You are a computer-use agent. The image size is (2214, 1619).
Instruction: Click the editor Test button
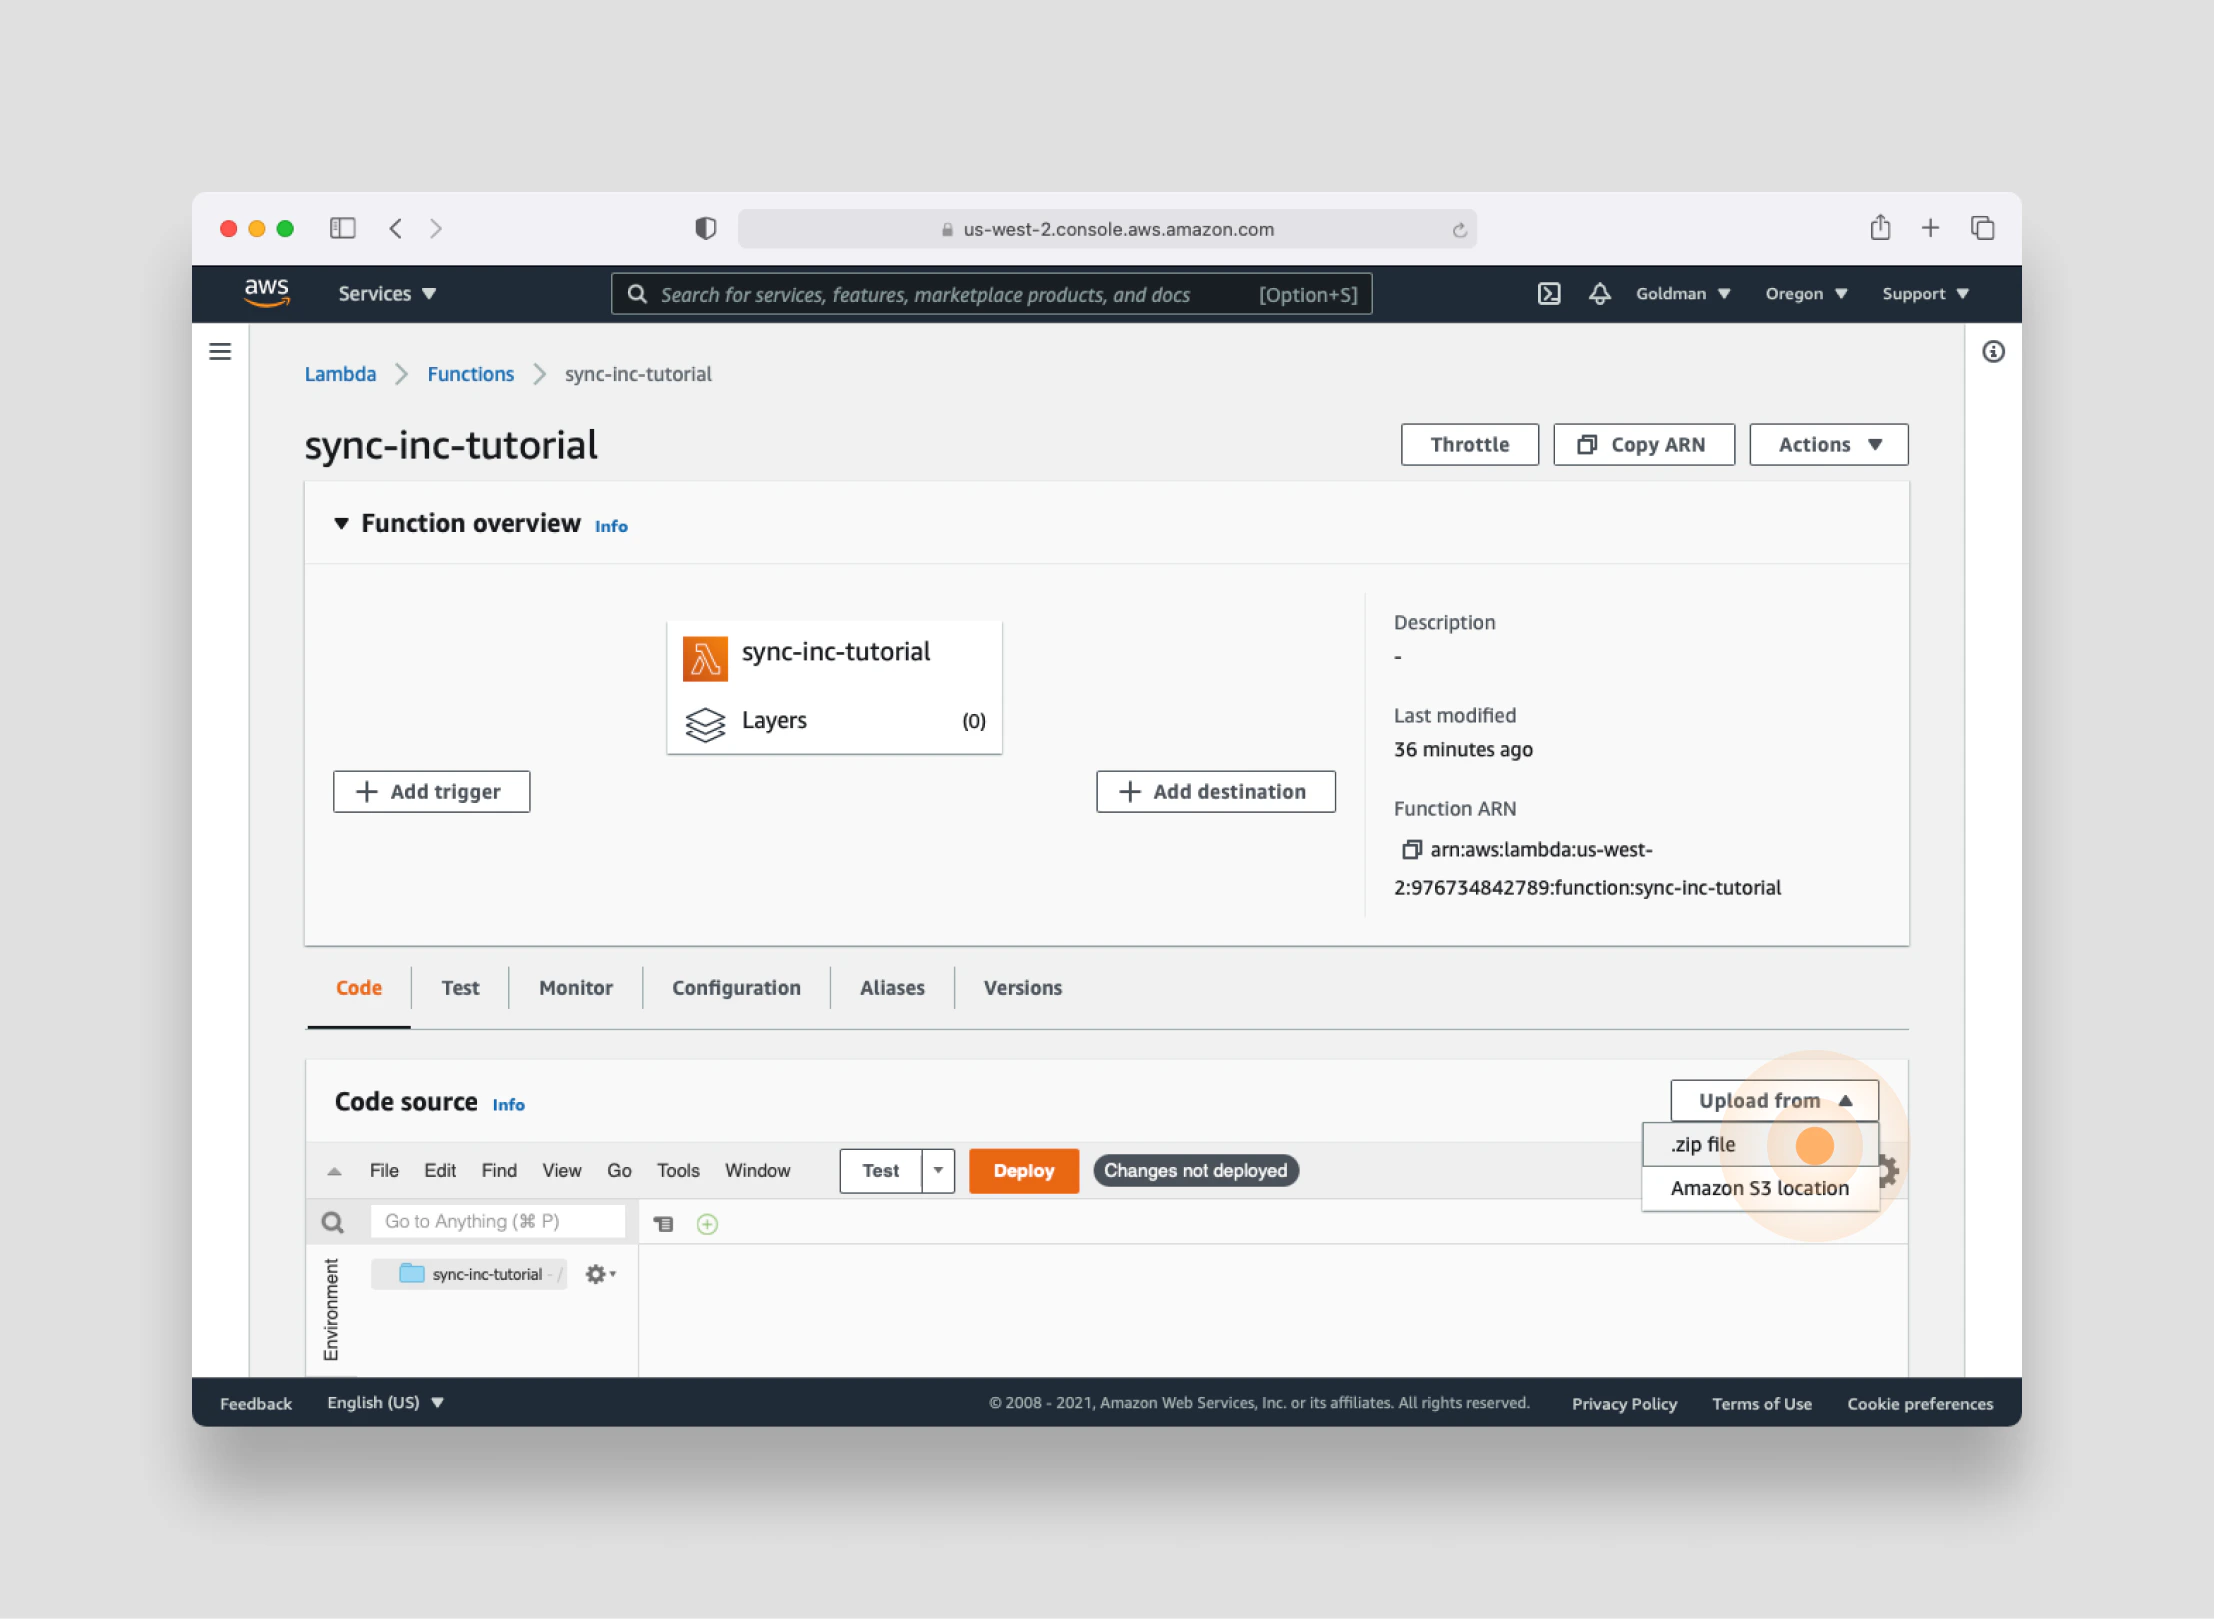coord(881,1171)
